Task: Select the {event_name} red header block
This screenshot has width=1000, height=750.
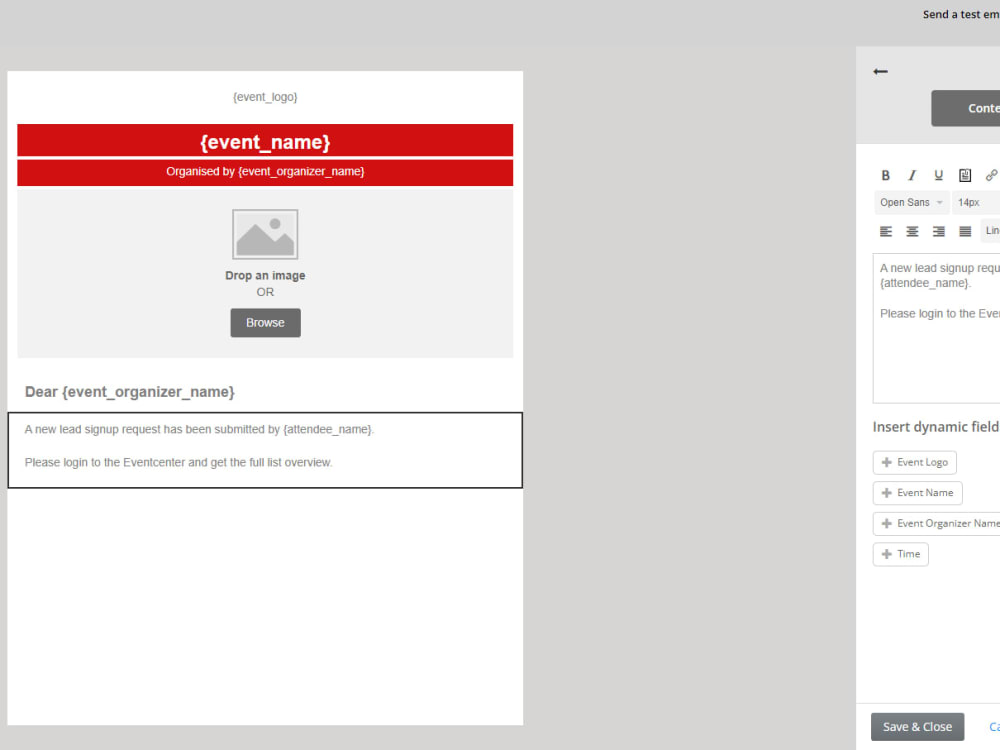Action: pyautogui.click(x=265, y=140)
